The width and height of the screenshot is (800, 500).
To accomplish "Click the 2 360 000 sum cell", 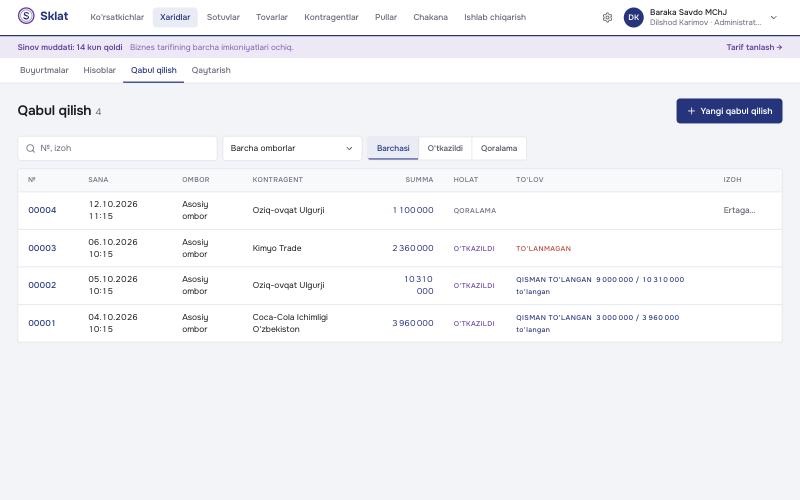I will pos(413,248).
